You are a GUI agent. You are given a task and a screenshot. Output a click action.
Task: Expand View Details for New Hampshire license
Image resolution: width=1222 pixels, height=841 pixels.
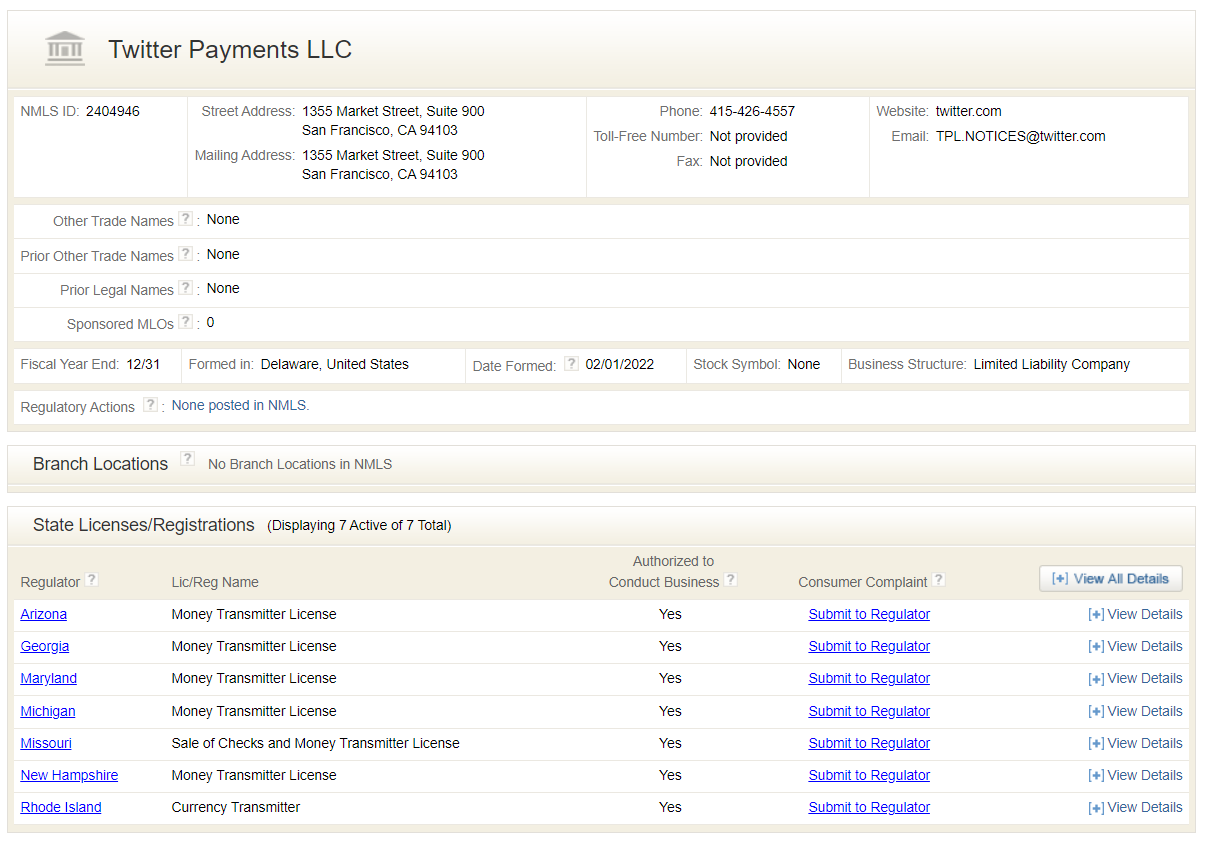coord(1135,776)
